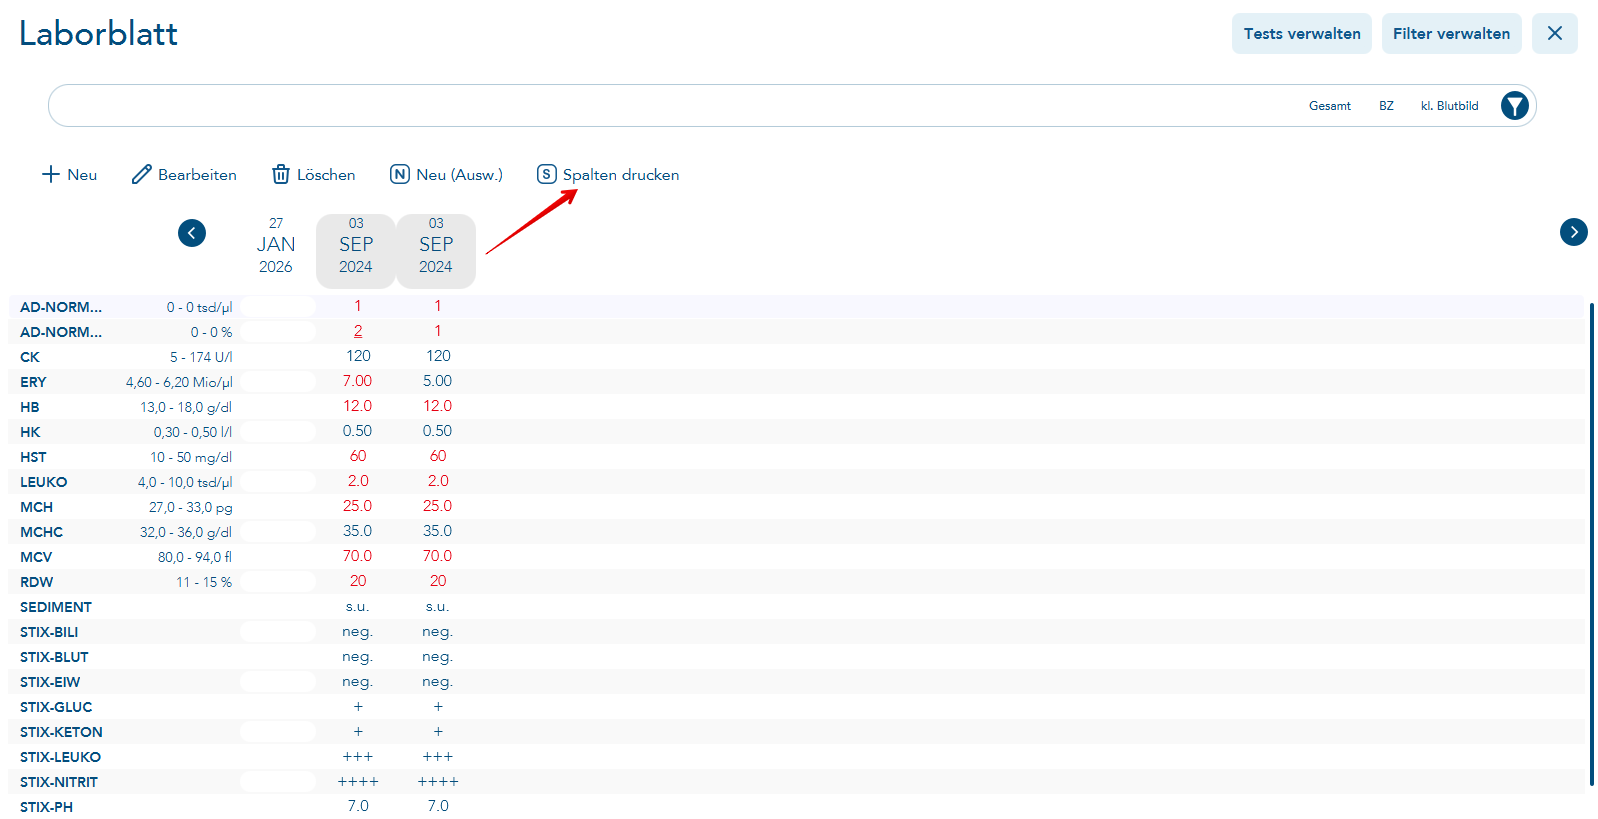
Task: Select the second 03 SEP 2024 column
Action: (436, 246)
